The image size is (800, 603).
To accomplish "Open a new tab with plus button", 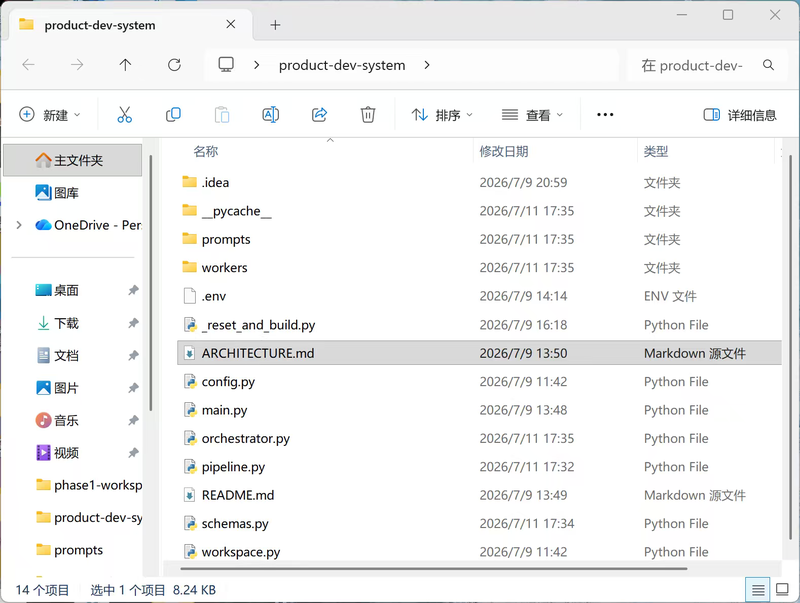I will point(276,25).
